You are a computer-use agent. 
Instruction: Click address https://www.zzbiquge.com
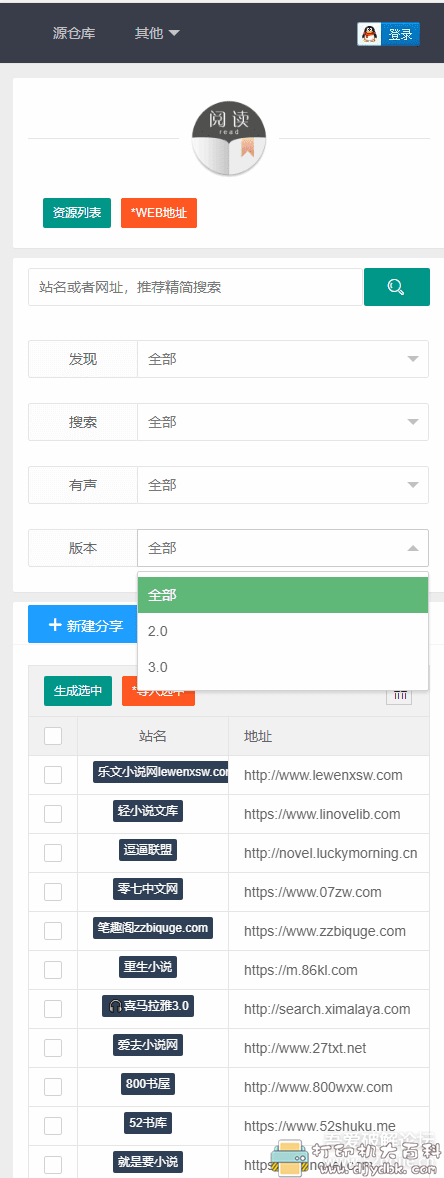pyautogui.click(x=325, y=932)
